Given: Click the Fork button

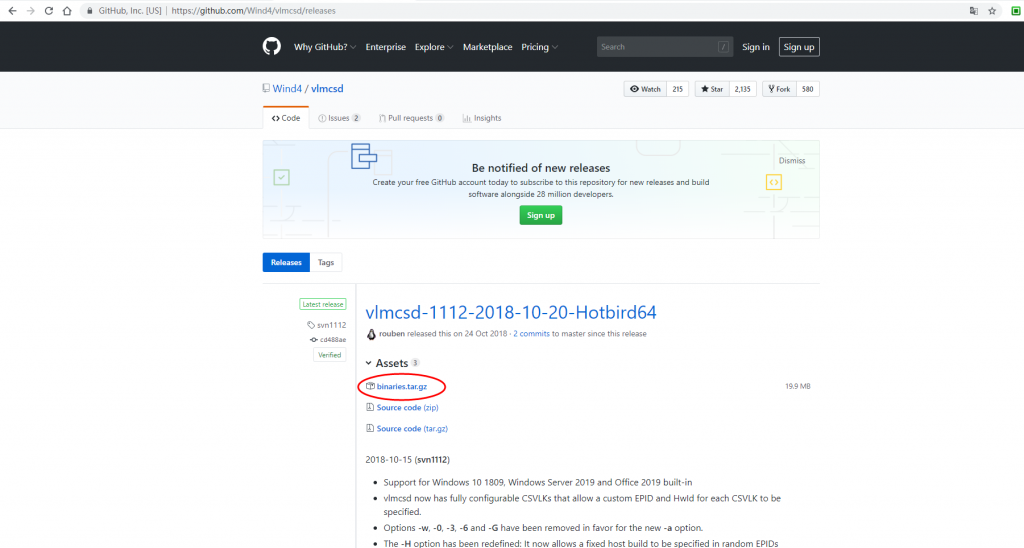Looking at the screenshot, I should (x=779, y=89).
